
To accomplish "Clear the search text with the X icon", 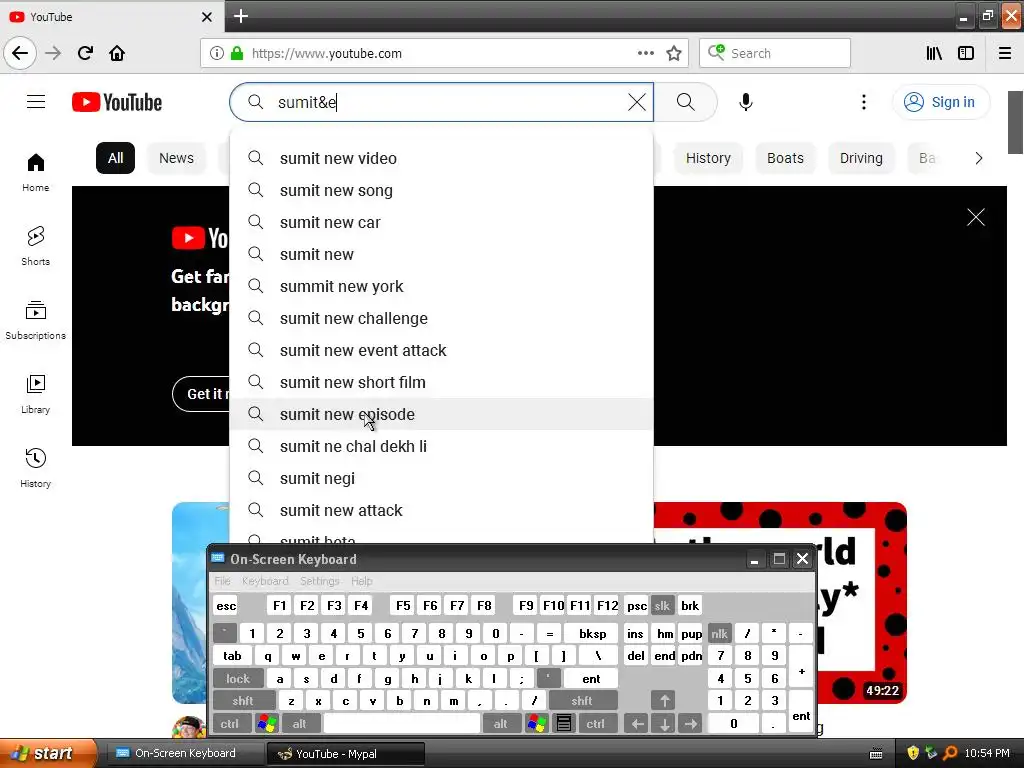I will click(x=637, y=102).
